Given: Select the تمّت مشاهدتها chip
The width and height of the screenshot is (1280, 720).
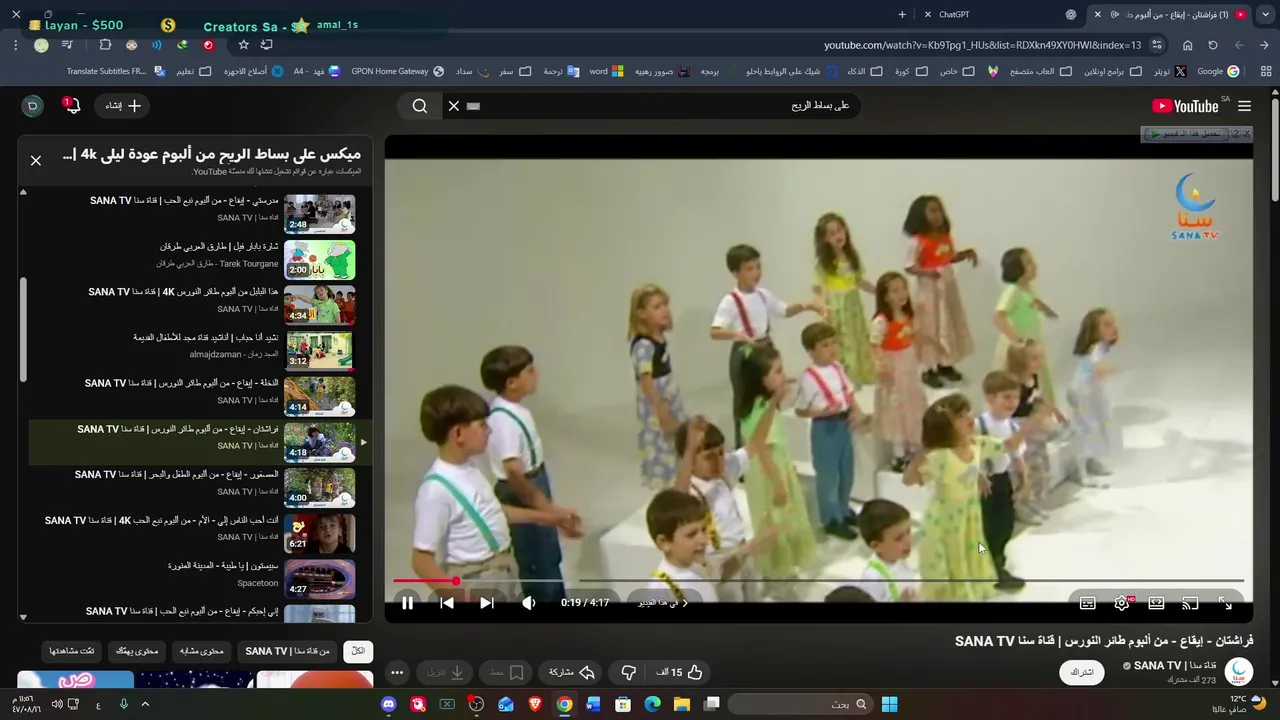Looking at the screenshot, I should [x=72, y=651].
